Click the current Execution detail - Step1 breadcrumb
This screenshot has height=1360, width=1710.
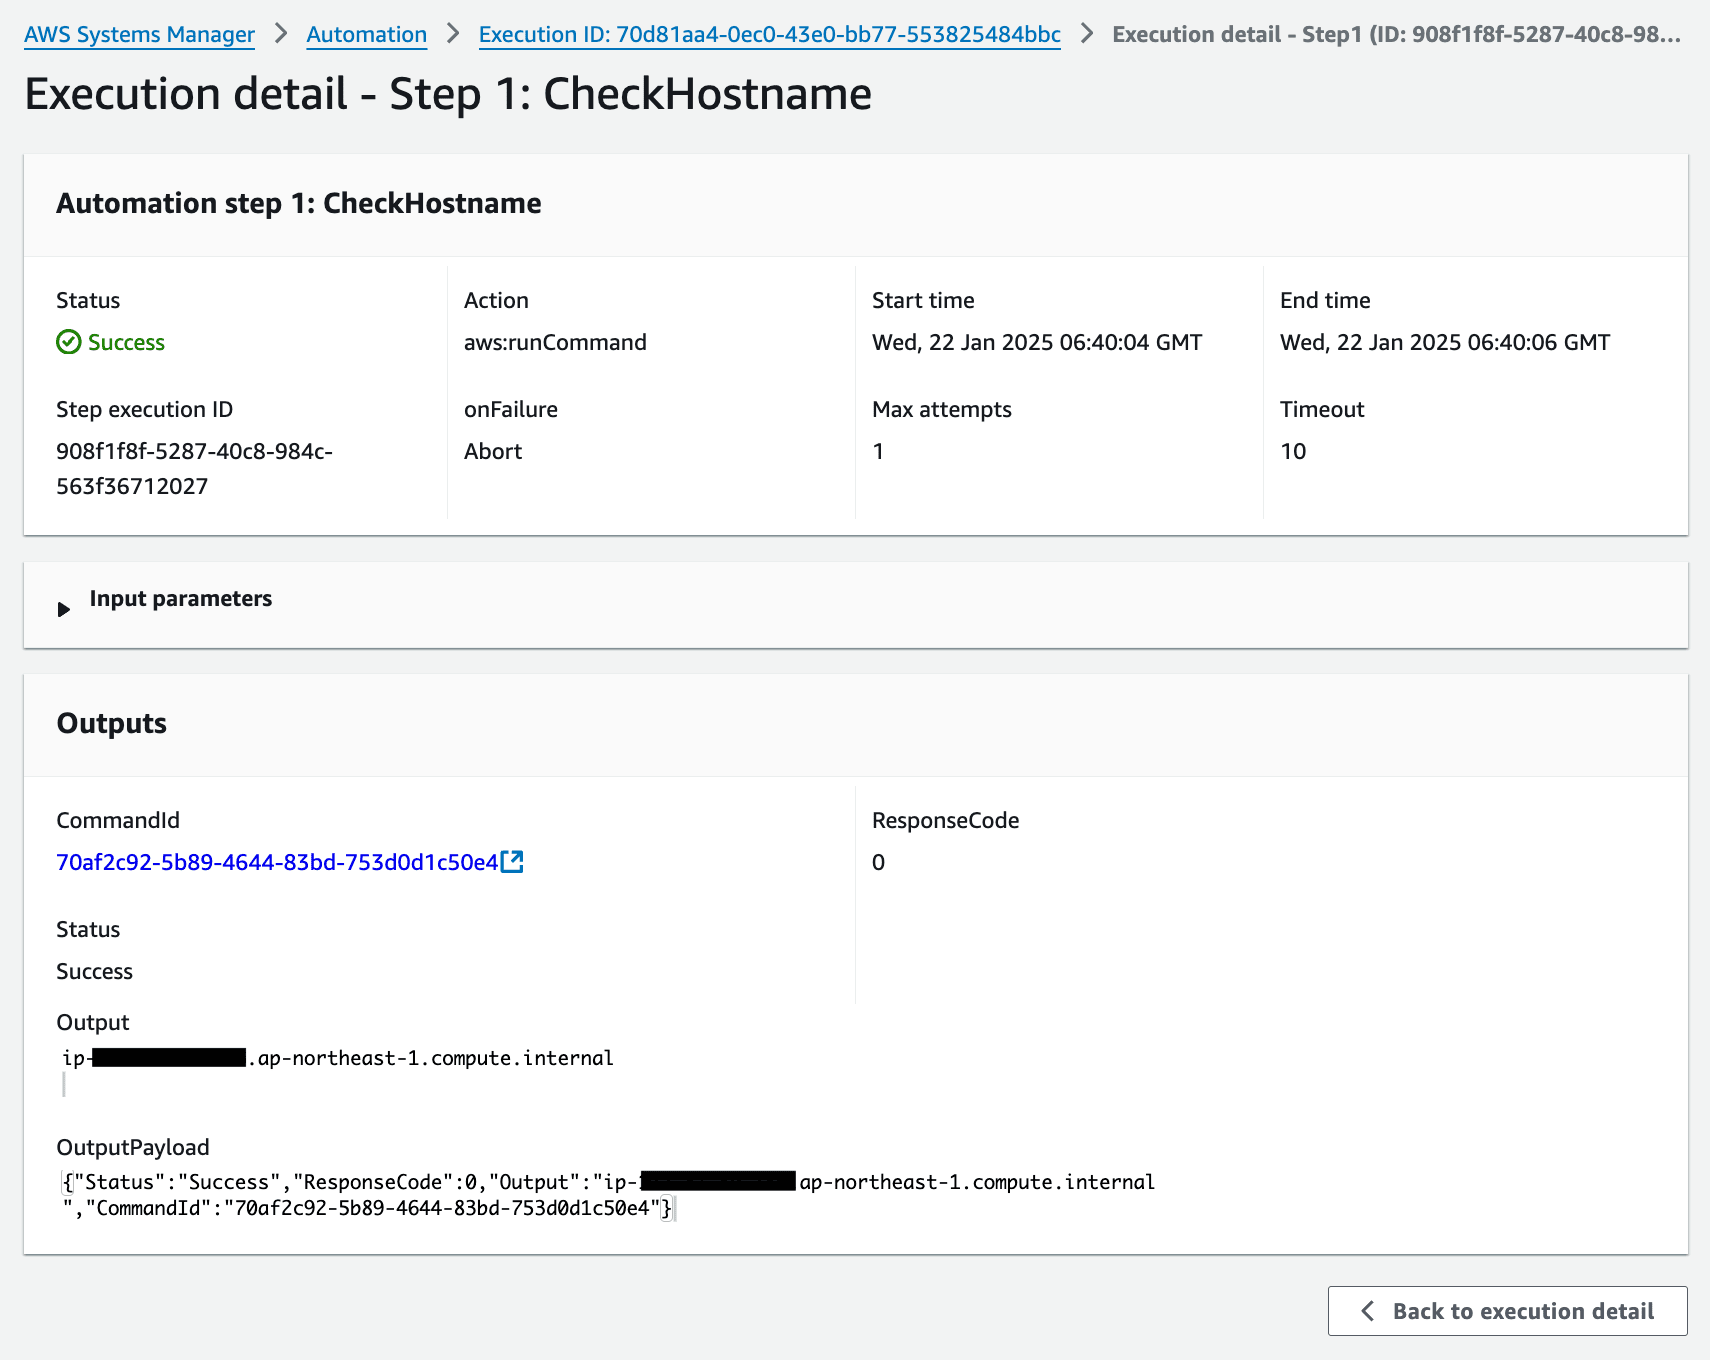(1397, 35)
